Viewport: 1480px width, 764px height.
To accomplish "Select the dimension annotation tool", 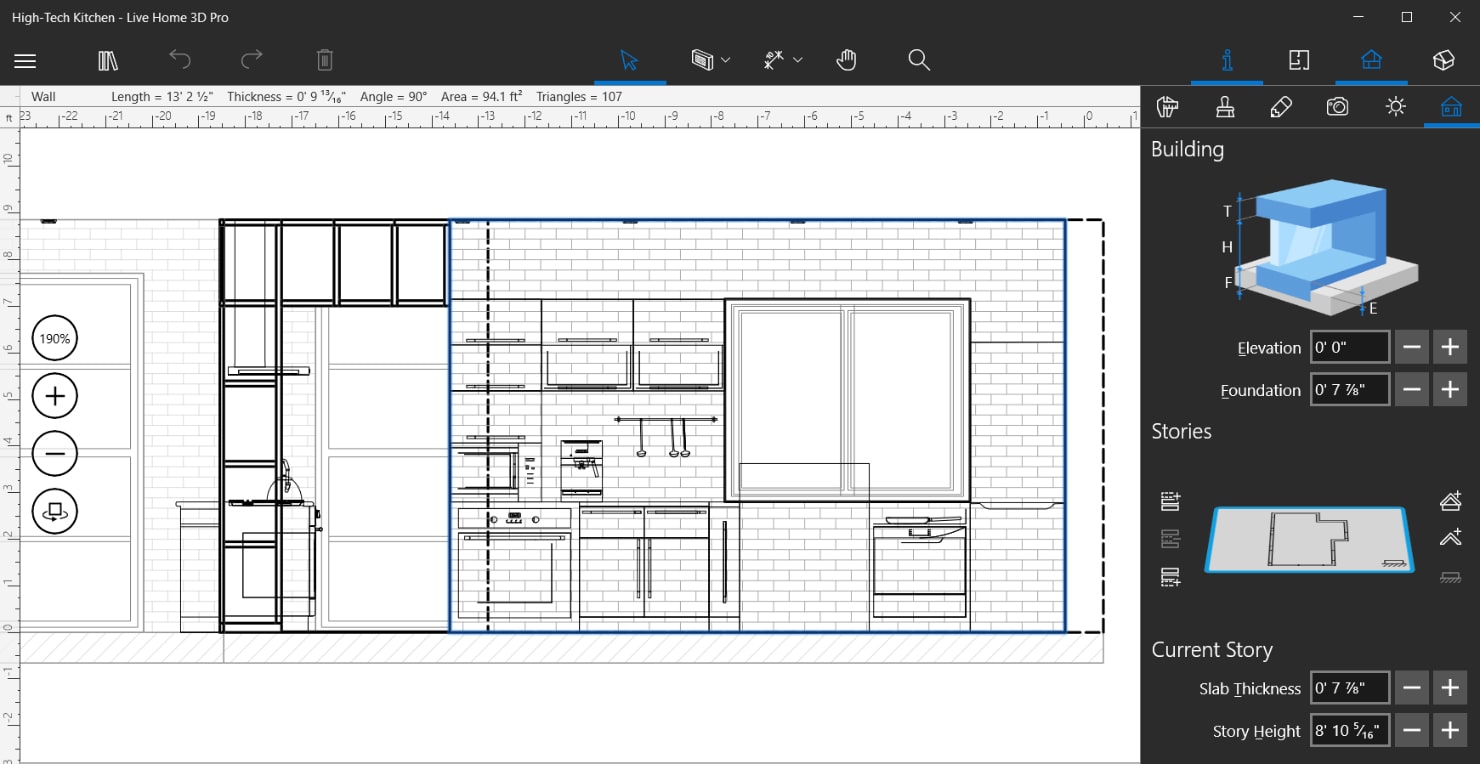I will 774,60.
